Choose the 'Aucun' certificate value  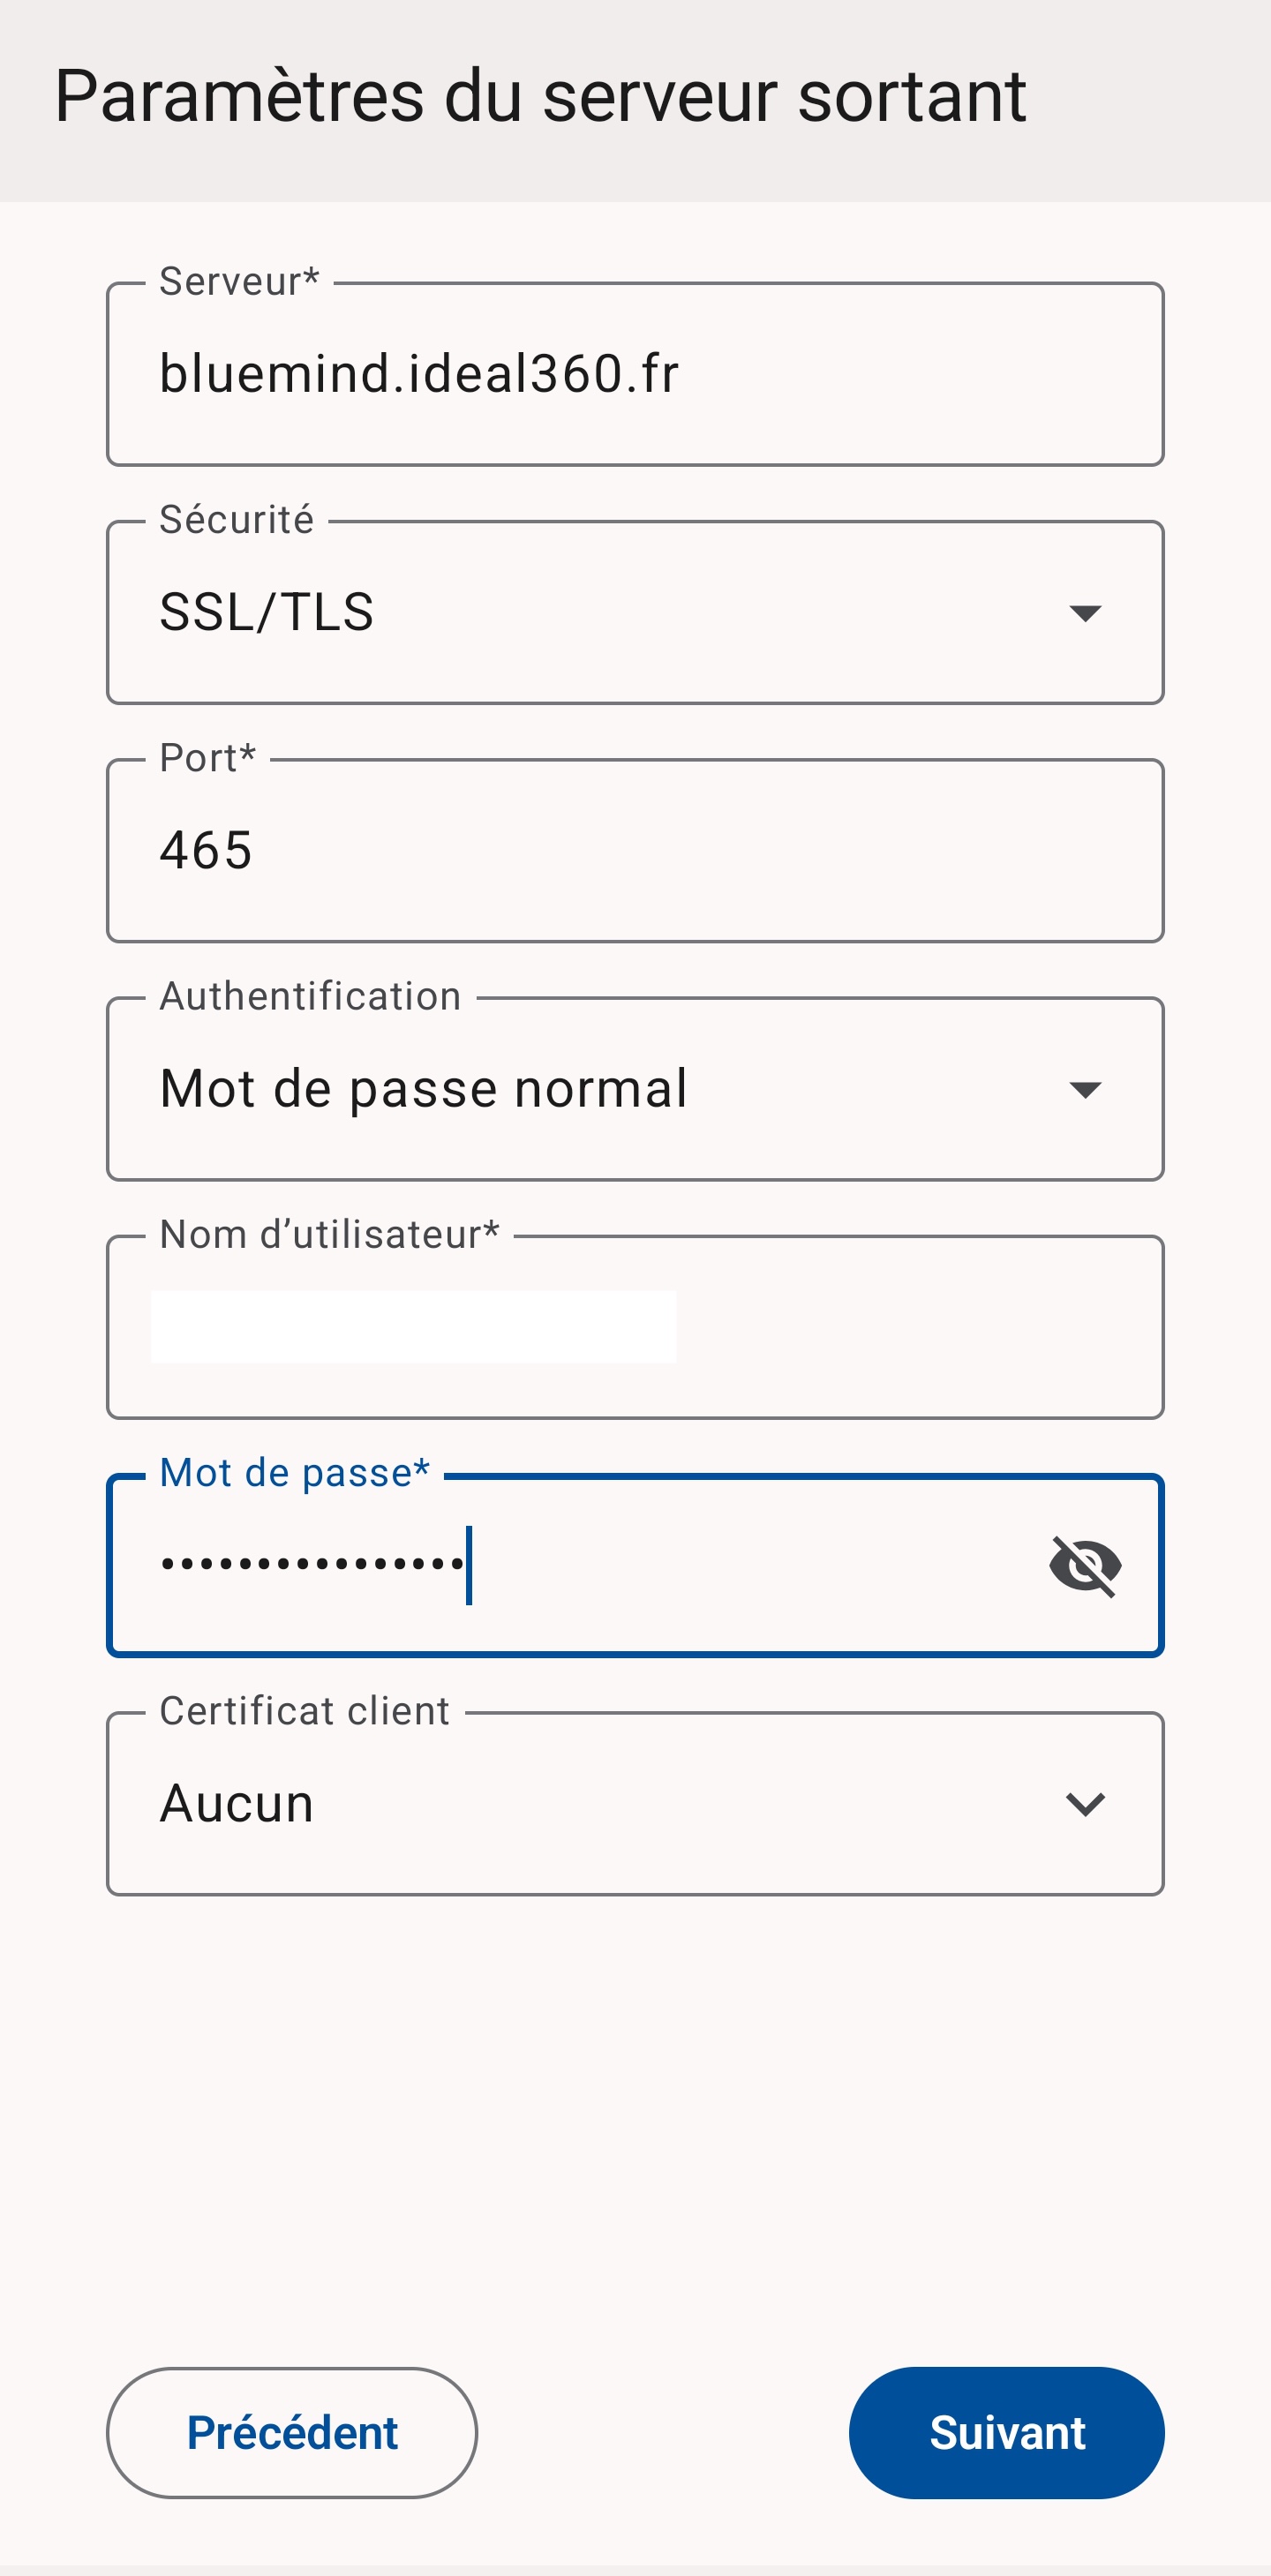click(x=237, y=1804)
